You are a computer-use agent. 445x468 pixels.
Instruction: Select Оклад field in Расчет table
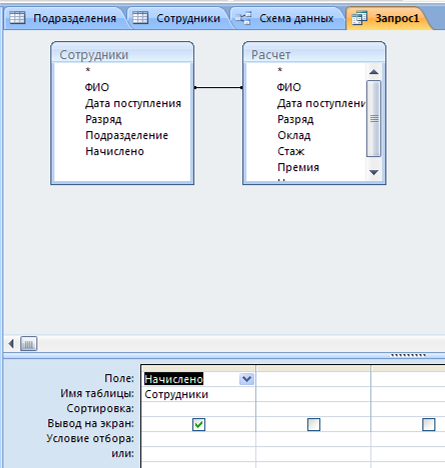pyautogui.click(x=294, y=135)
